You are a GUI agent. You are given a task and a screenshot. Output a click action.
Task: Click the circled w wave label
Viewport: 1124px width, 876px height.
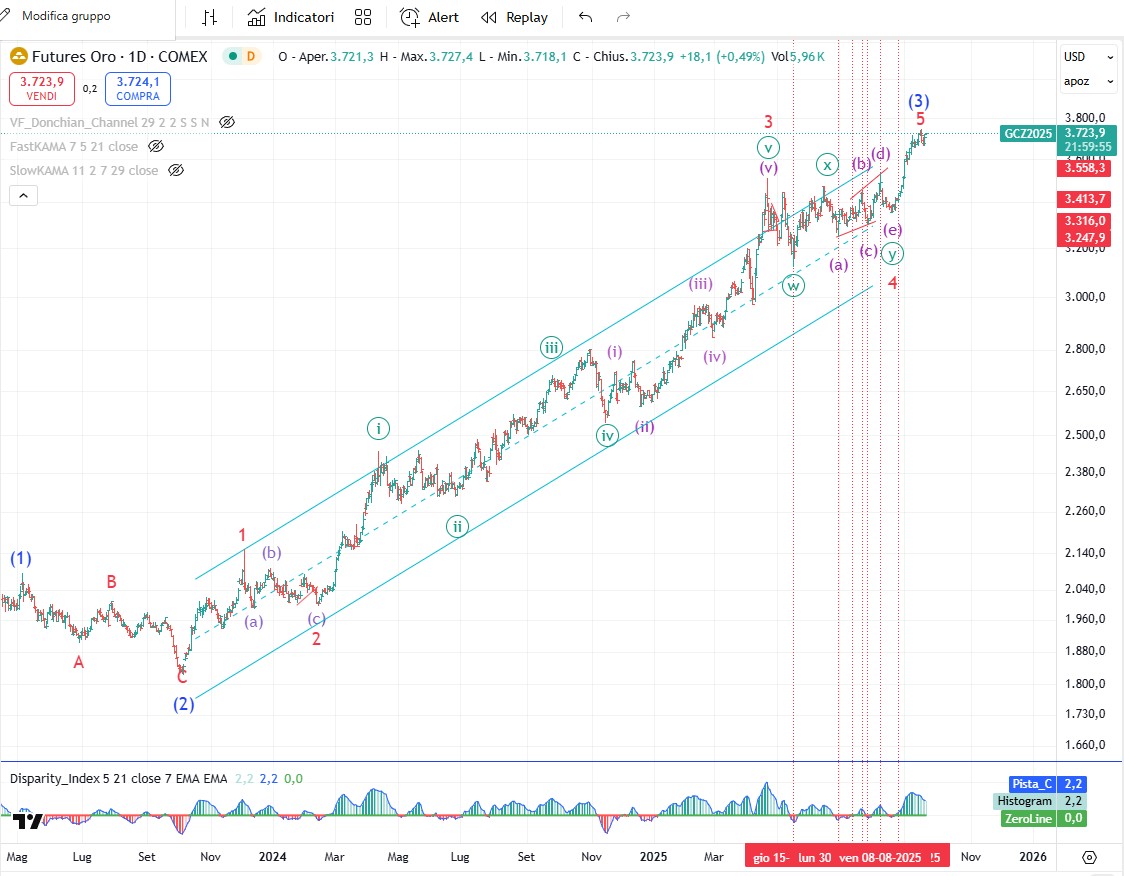pos(793,286)
